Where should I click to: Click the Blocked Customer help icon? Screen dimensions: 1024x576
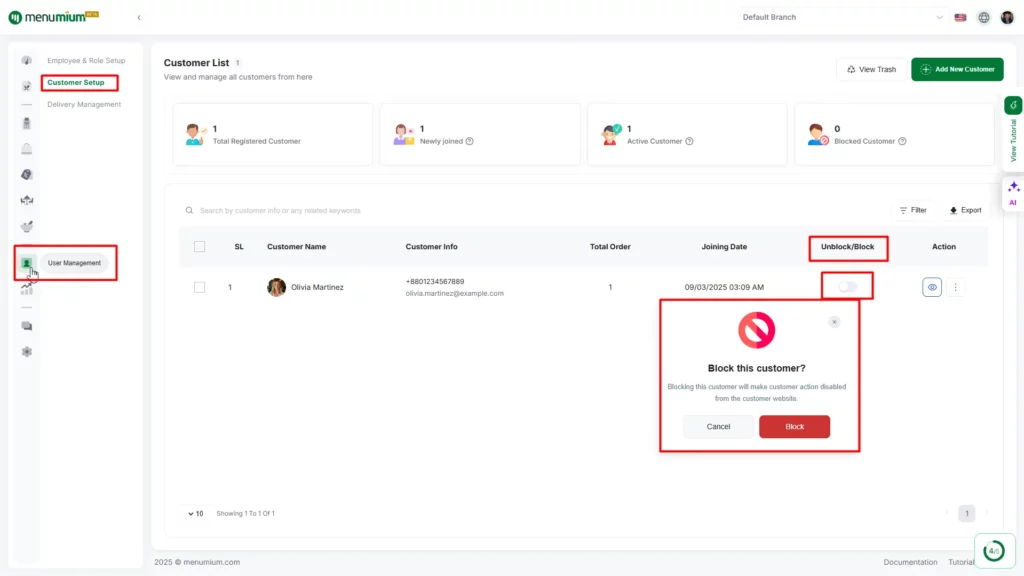pos(902,141)
